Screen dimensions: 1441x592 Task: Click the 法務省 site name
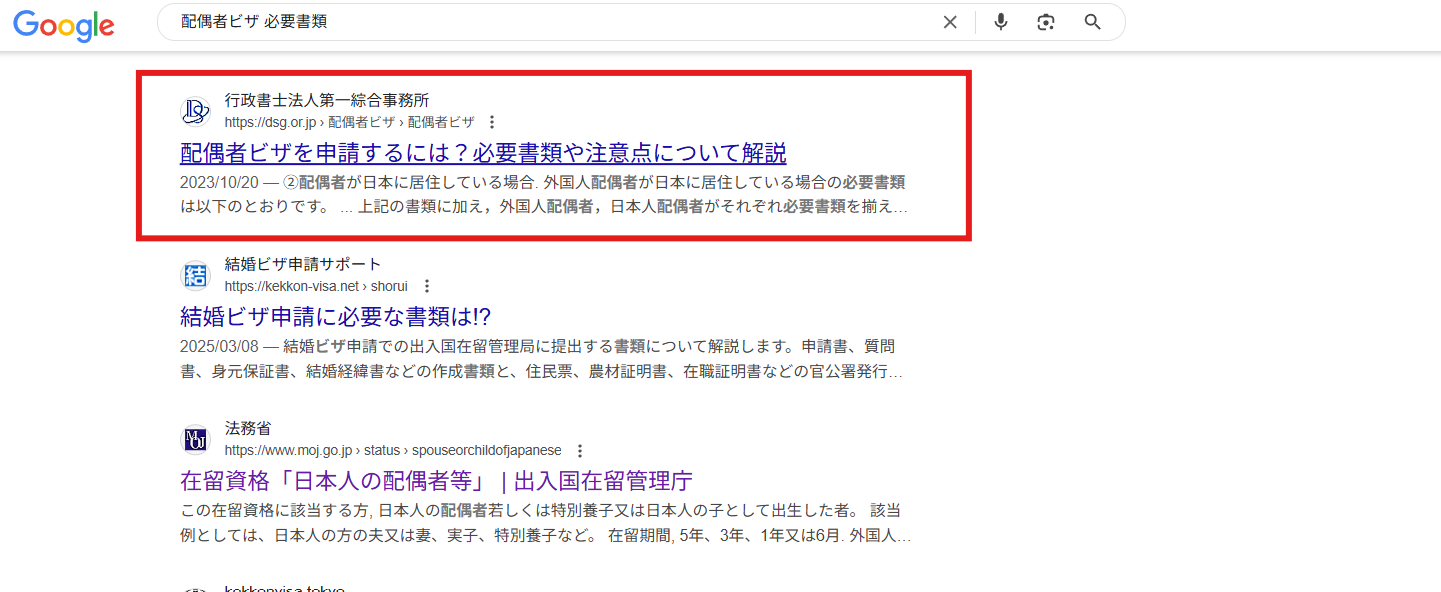(x=248, y=428)
